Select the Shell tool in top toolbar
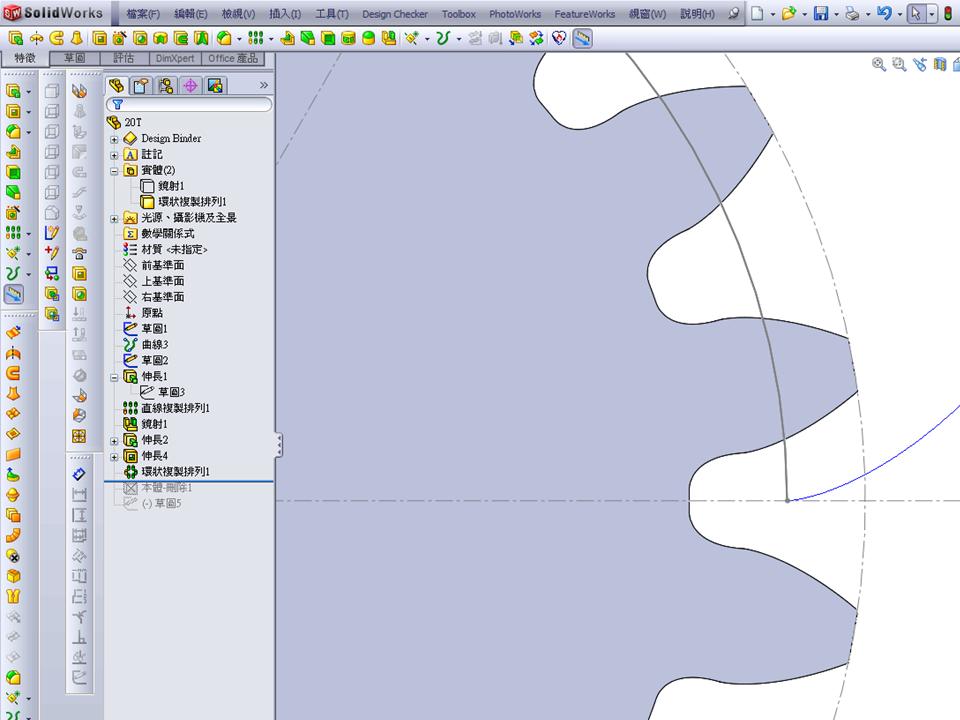This screenshot has width=960, height=720. click(328, 39)
